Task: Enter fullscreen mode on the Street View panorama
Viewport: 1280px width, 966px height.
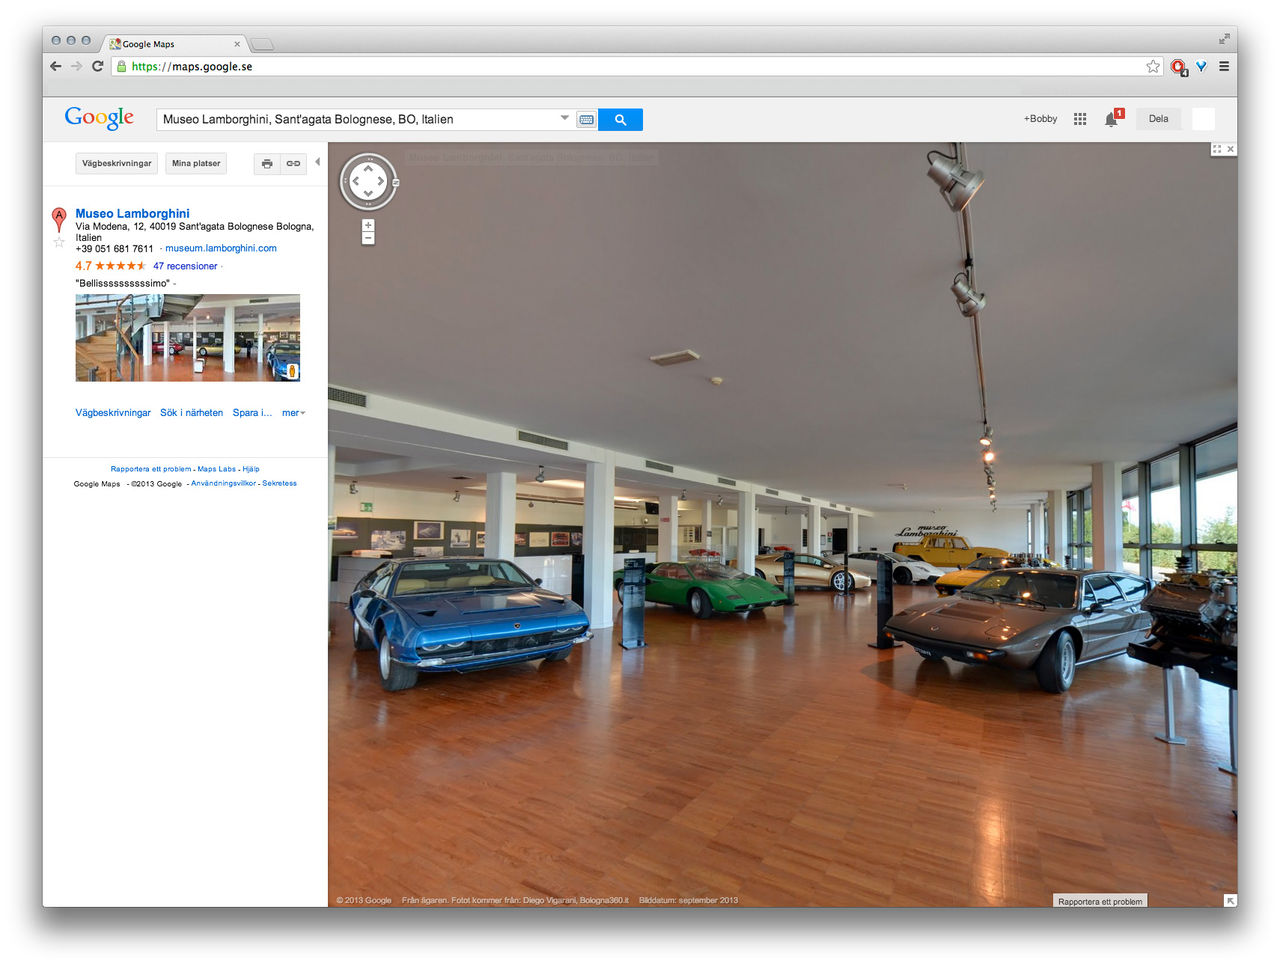Action: (1218, 148)
